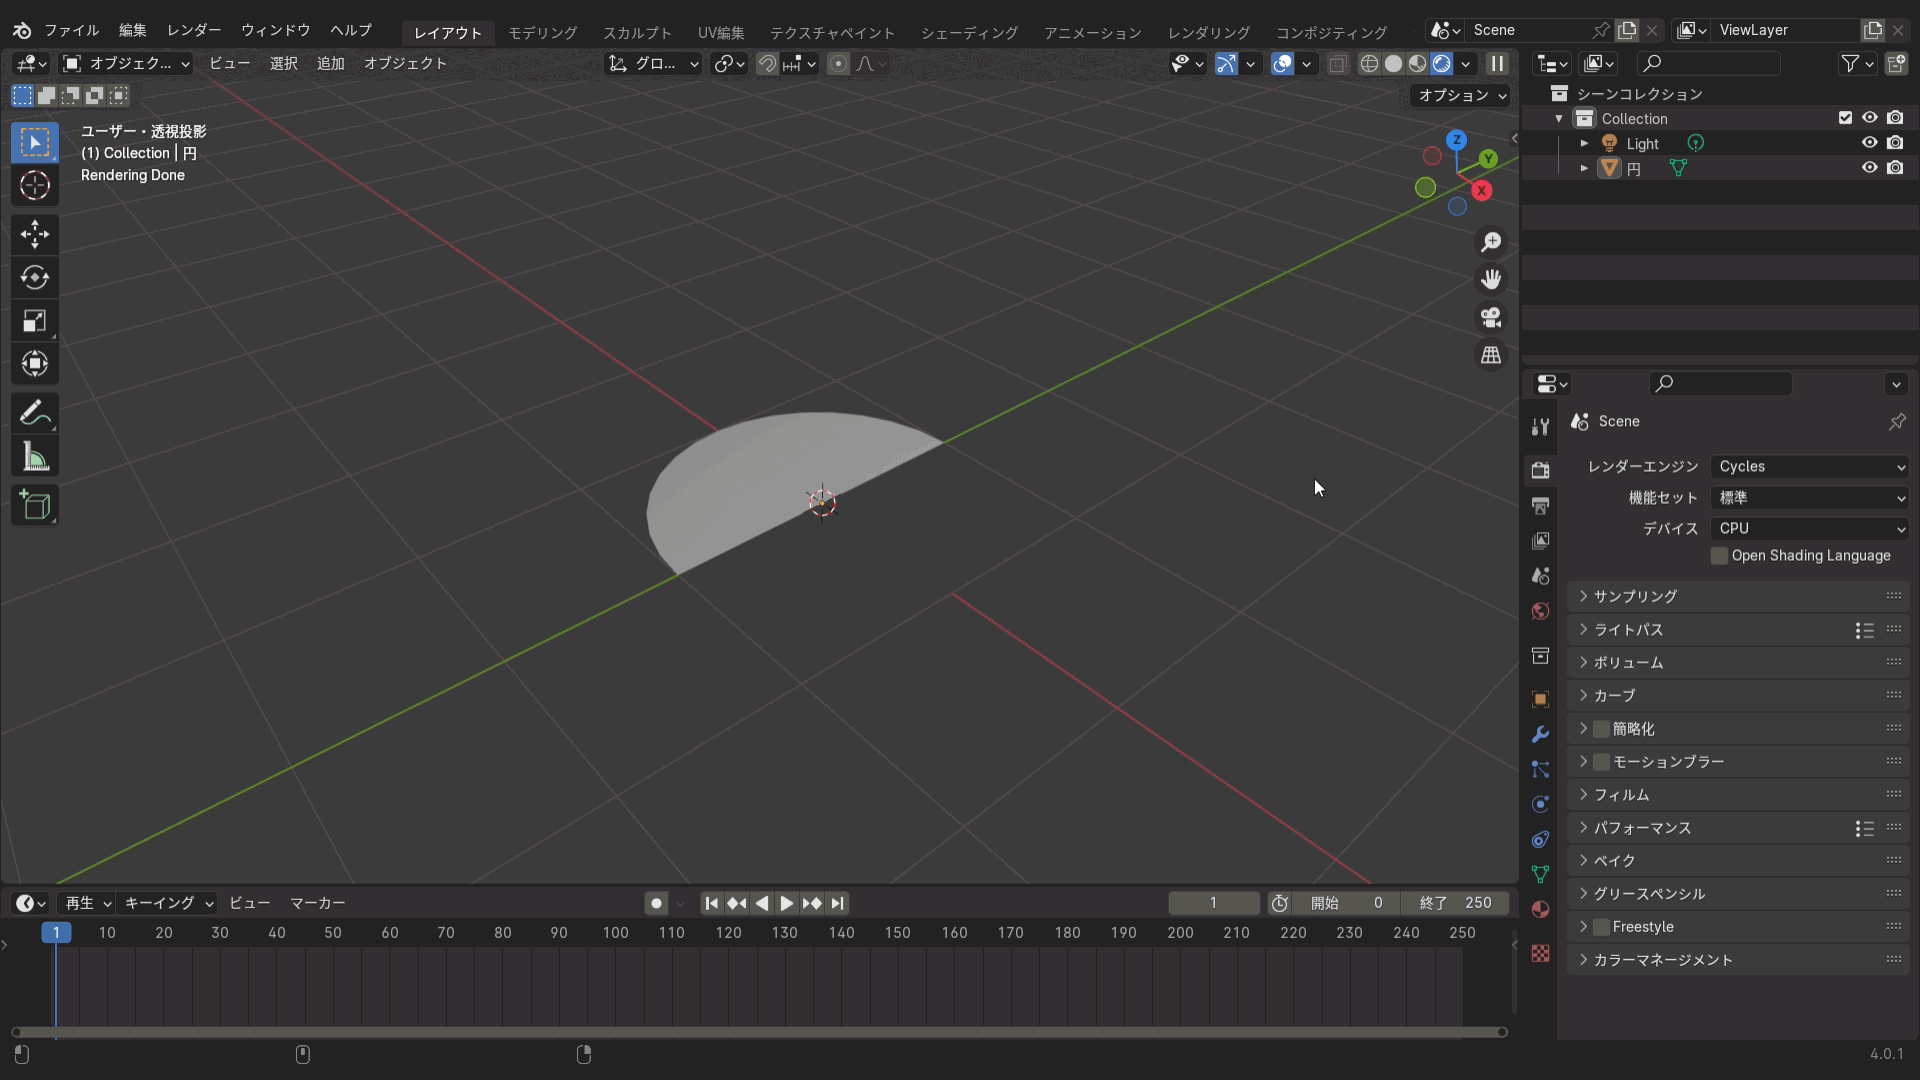Screen dimensions: 1920x1080
Task: Toggle camera view with camera icon
Action: (1491, 317)
